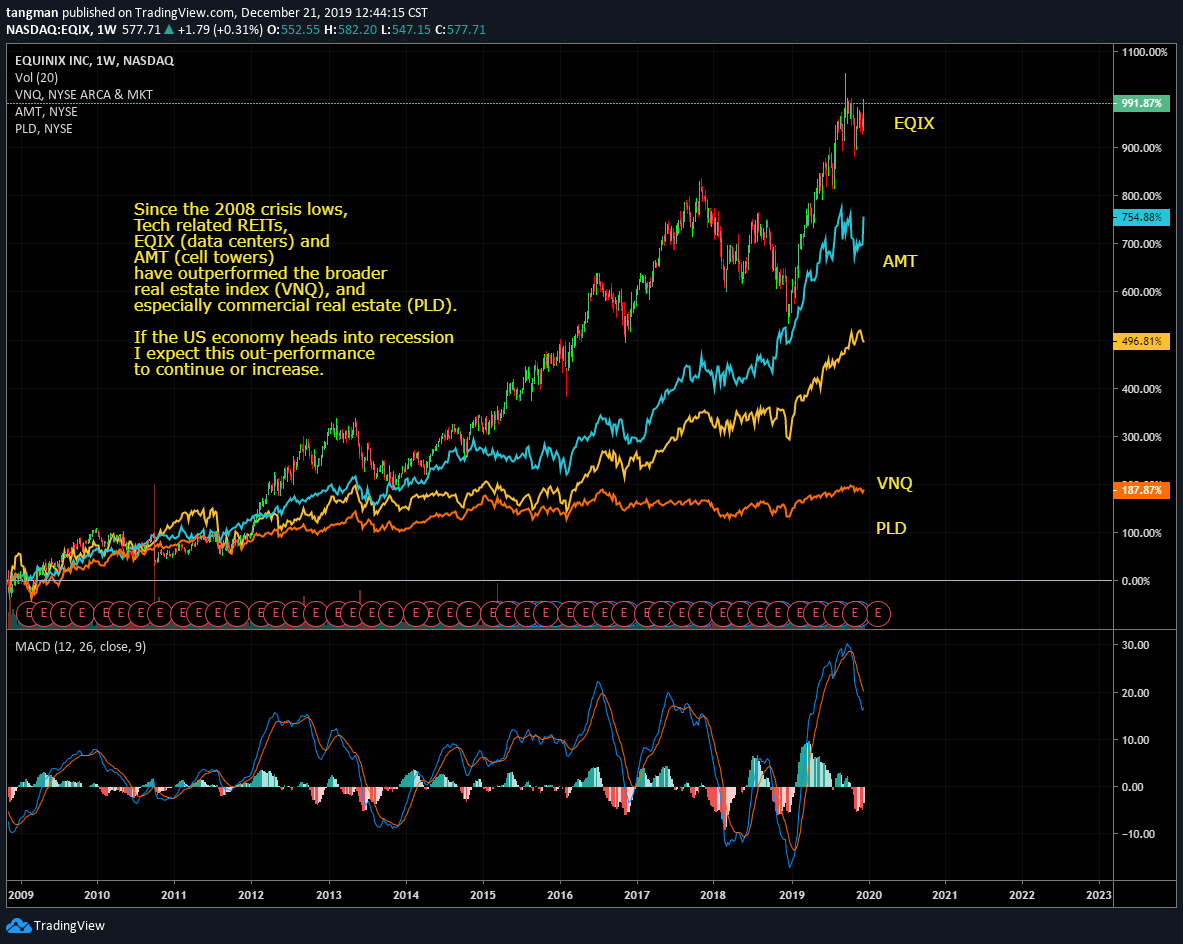Click the PLD chart annotation label
The width and height of the screenshot is (1183, 944).
(891, 528)
